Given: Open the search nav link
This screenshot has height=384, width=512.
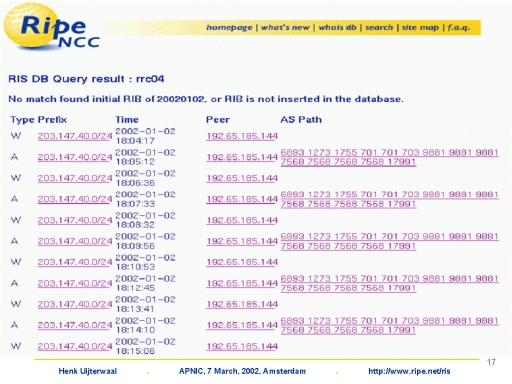Looking at the screenshot, I should click(x=379, y=28).
